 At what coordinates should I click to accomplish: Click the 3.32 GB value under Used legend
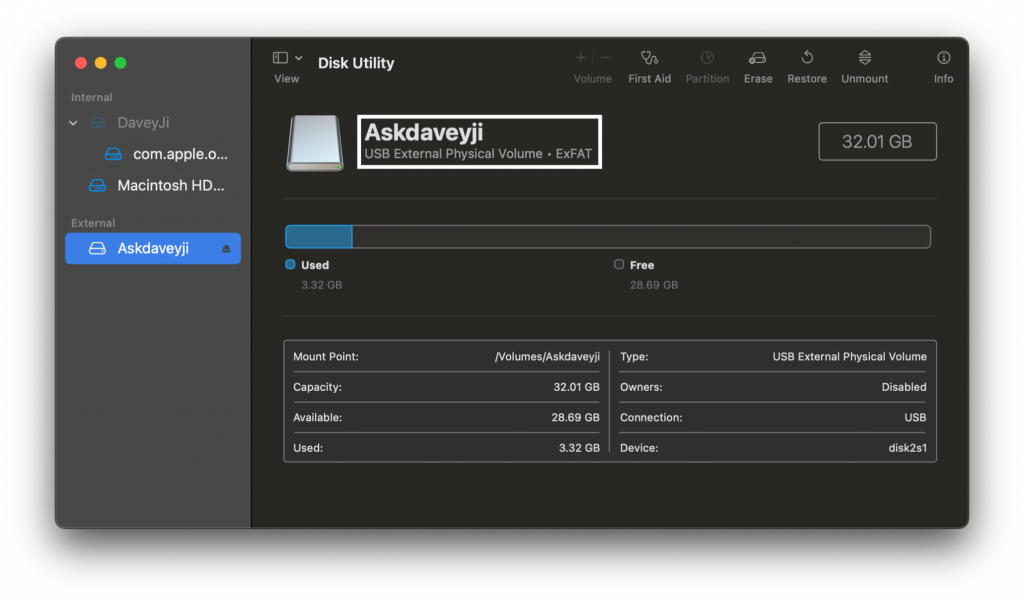(321, 285)
